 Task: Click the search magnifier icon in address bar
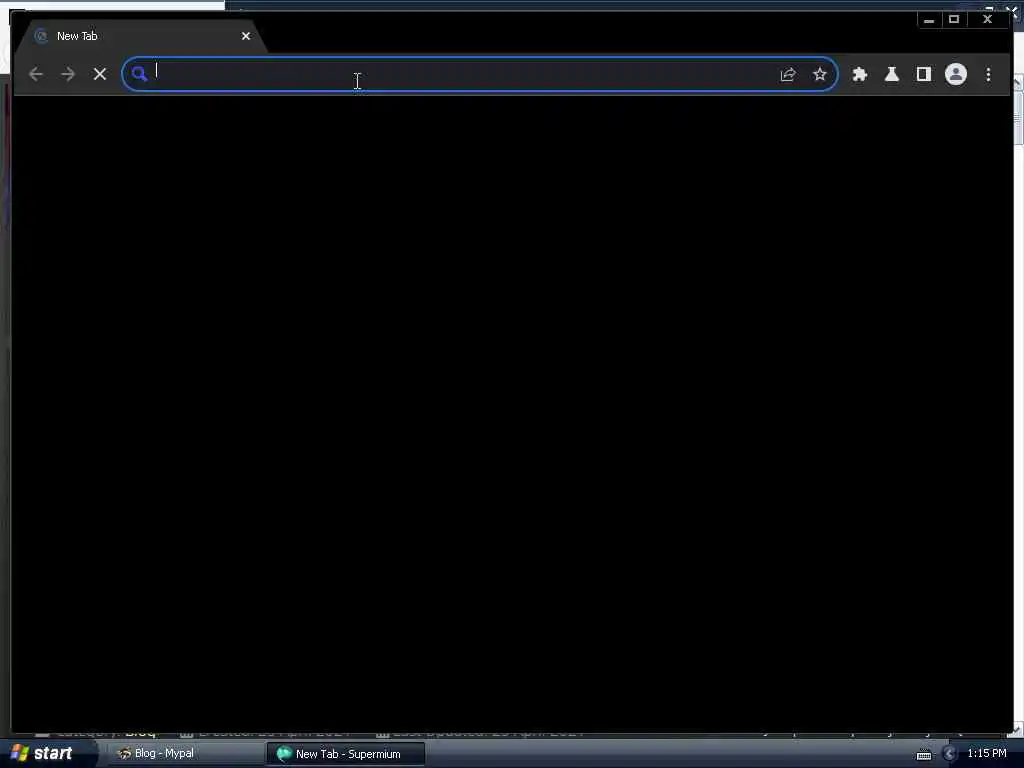[139, 74]
